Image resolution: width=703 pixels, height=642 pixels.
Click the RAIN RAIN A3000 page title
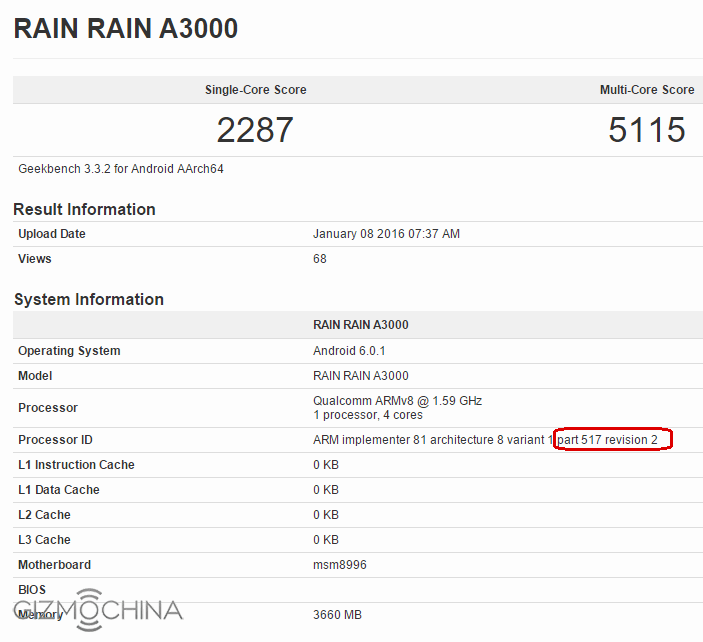tap(126, 29)
